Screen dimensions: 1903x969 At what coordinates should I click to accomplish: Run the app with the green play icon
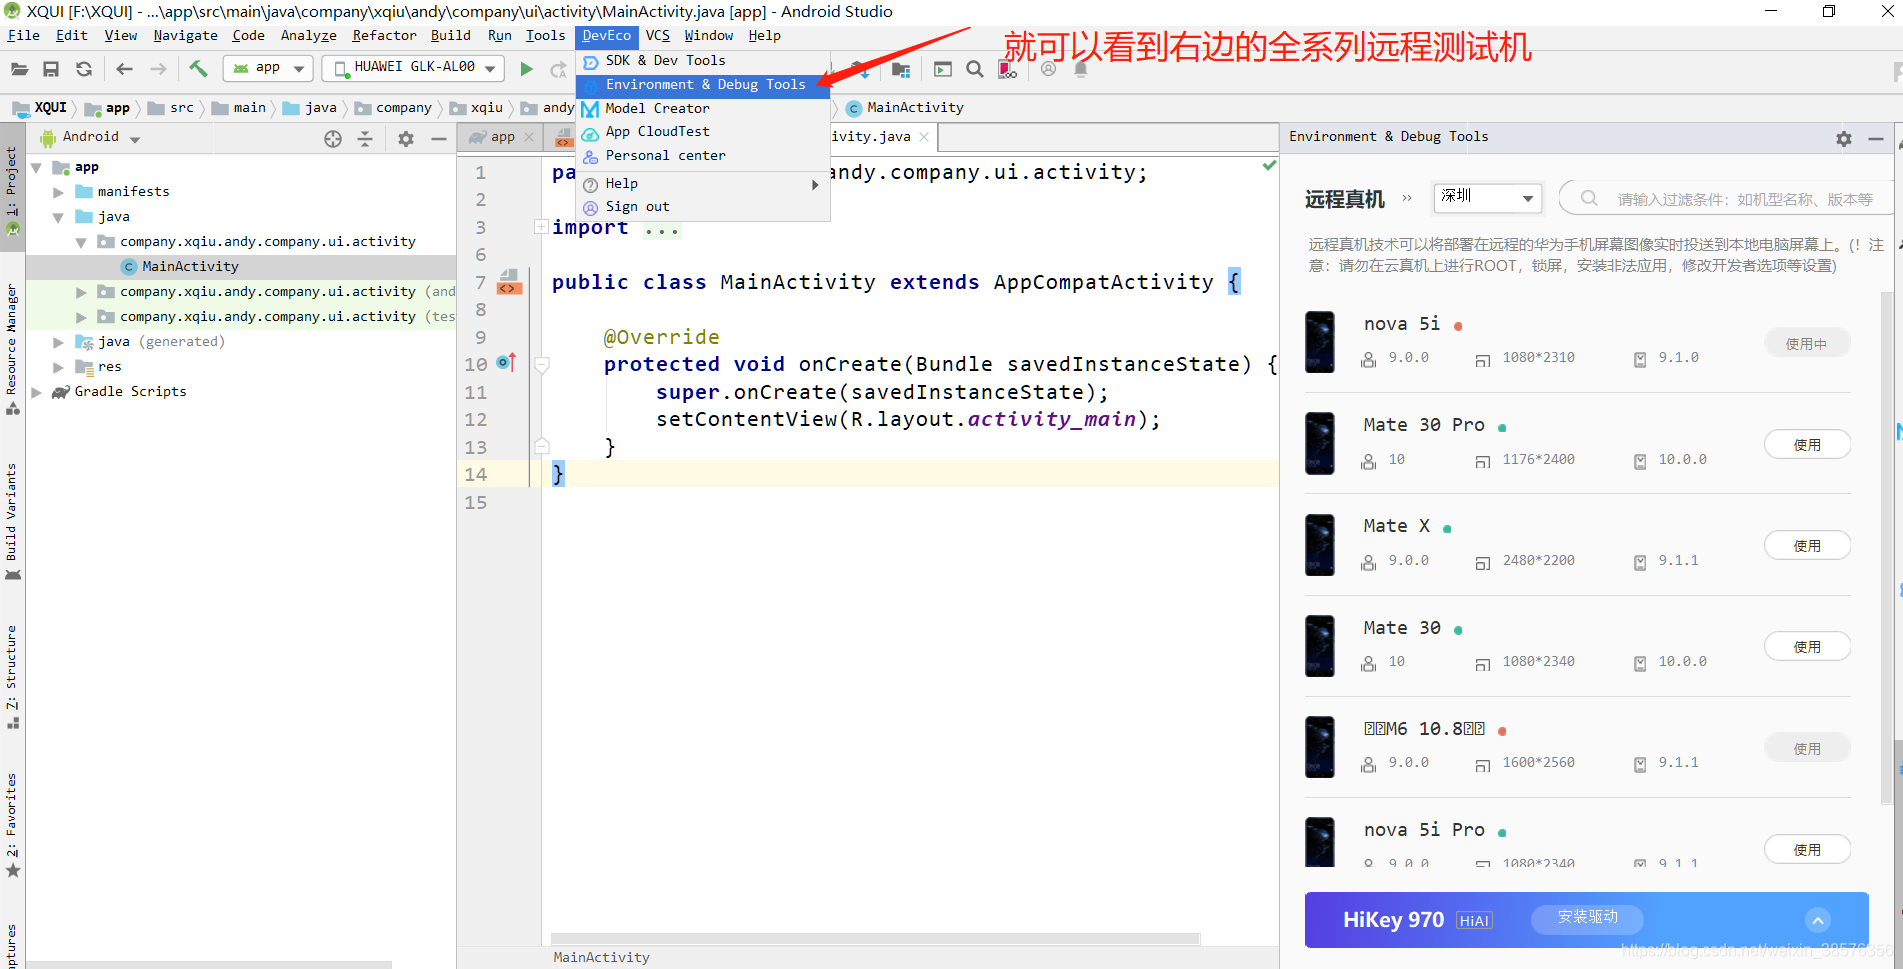pos(526,69)
